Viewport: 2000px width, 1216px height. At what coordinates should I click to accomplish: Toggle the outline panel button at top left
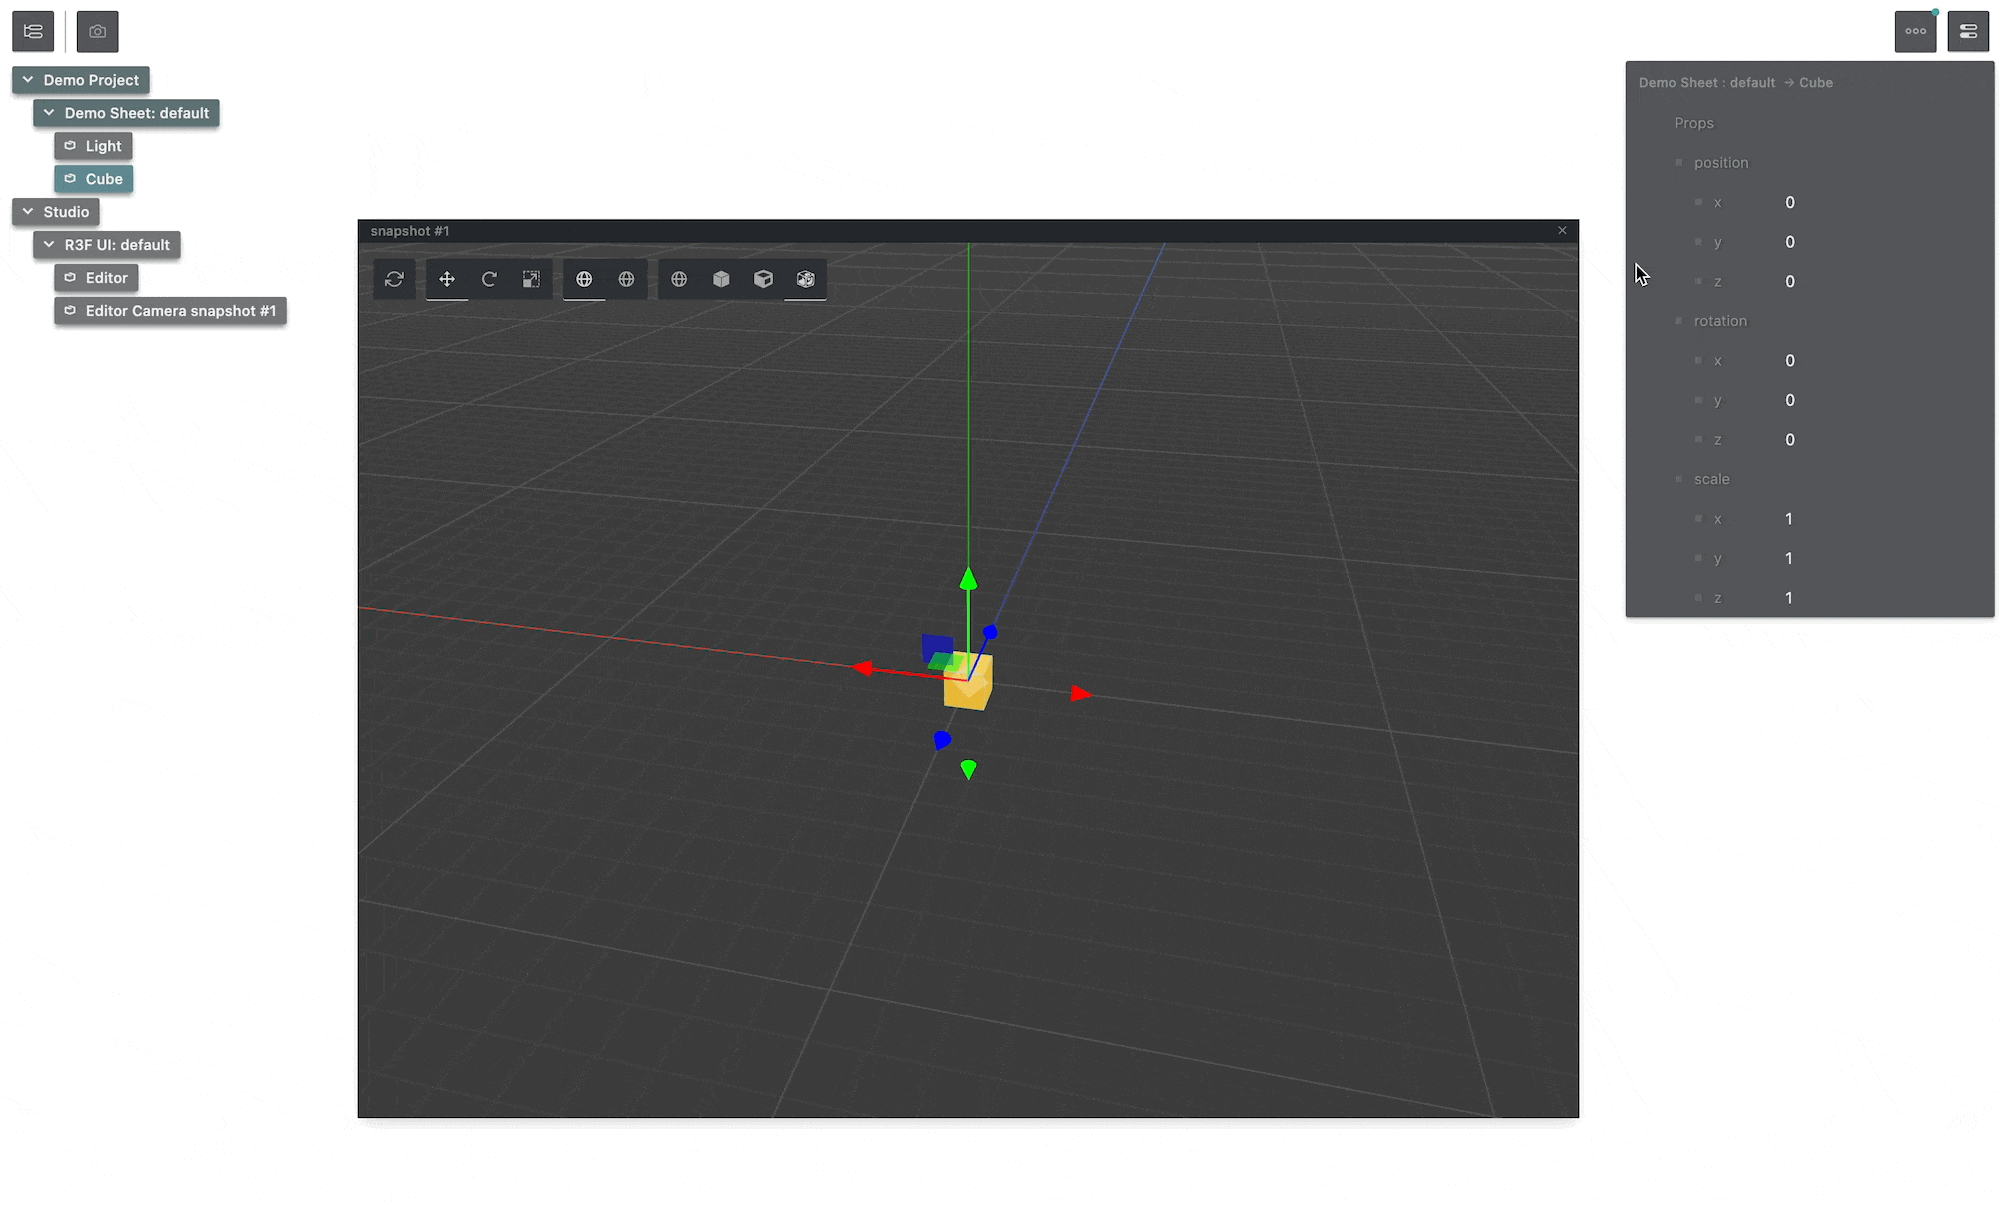coord(33,31)
